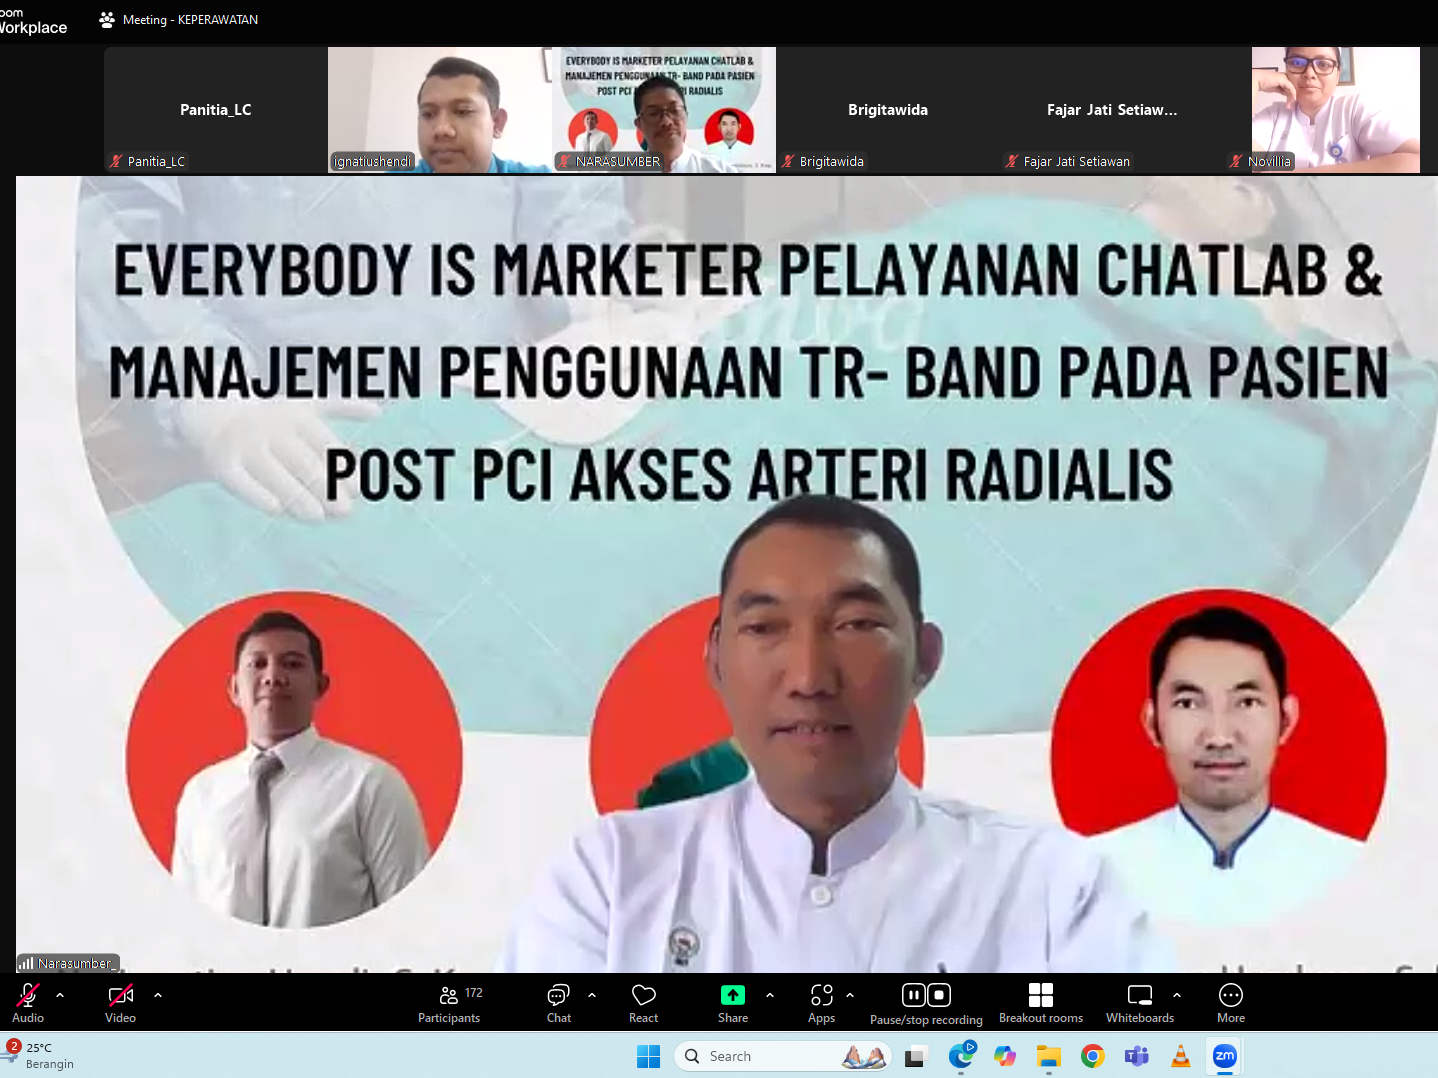1438x1078 pixels.
Task: Expand the Chat options arrow
Action: click(592, 995)
